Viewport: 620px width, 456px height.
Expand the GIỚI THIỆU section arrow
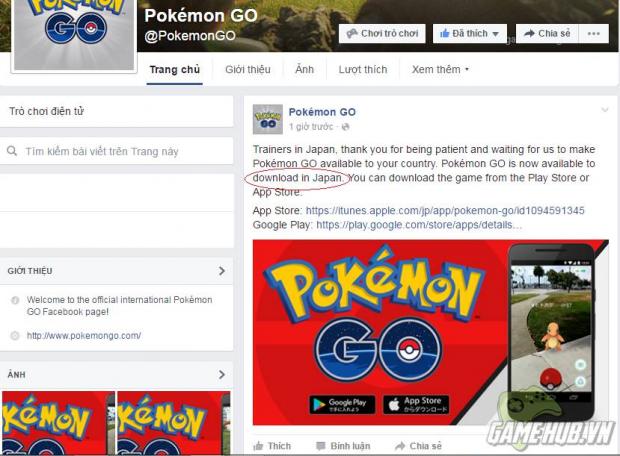[x=222, y=271]
